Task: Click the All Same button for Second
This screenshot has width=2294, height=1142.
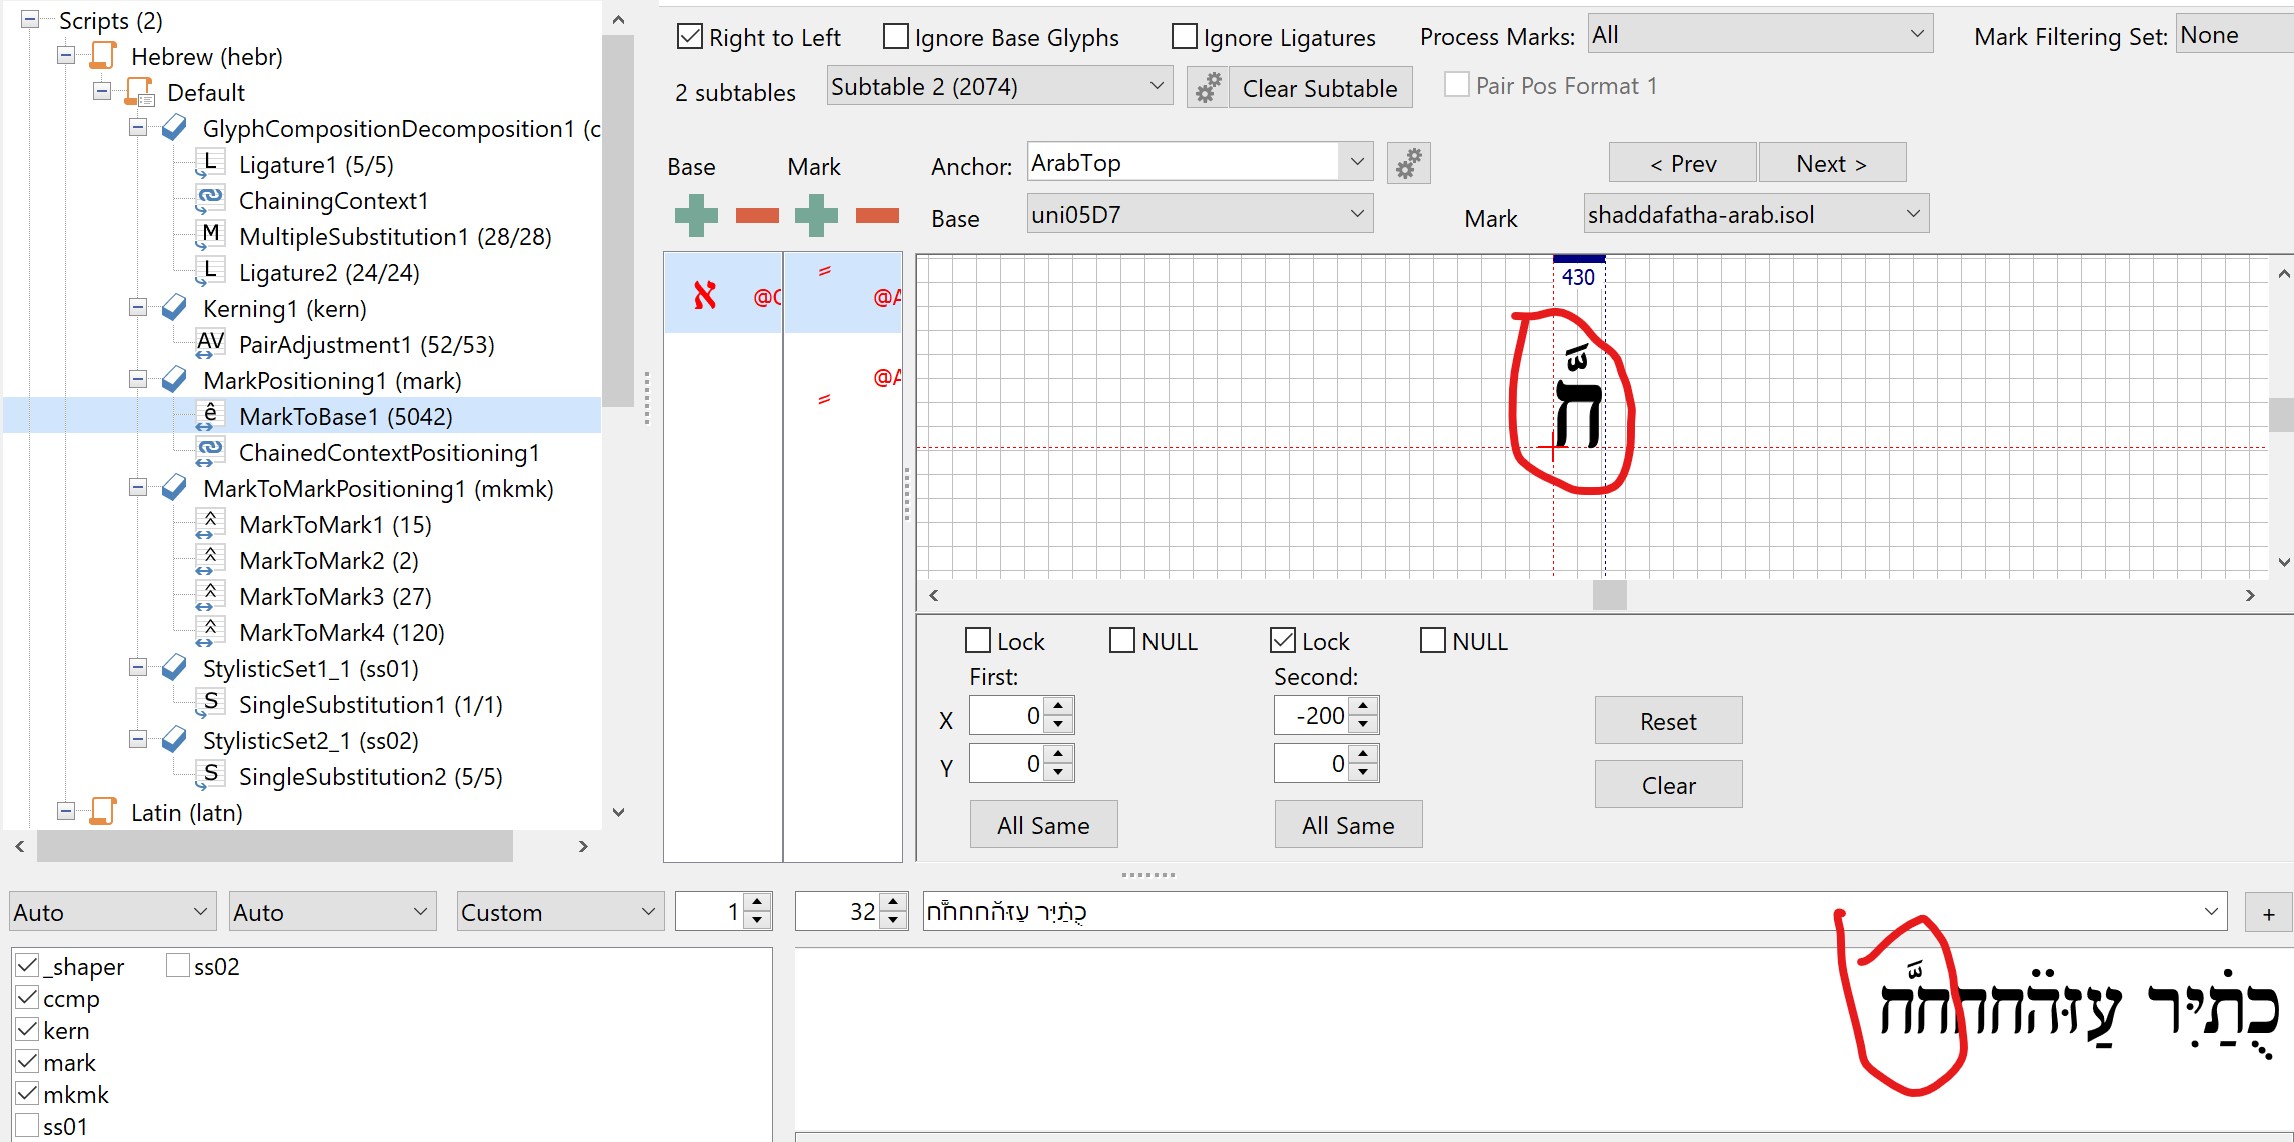Action: coord(1346,823)
